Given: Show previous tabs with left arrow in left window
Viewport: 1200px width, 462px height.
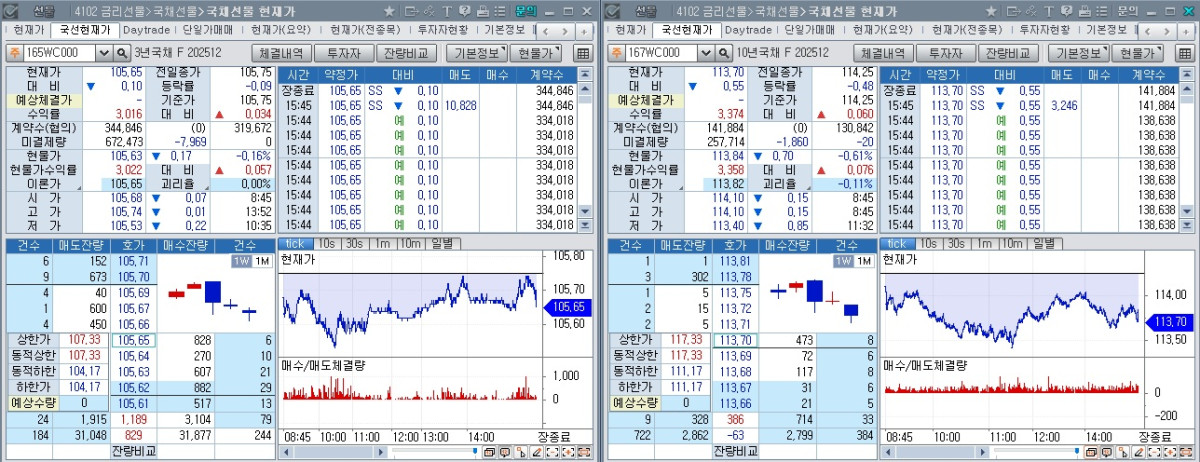Looking at the screenshot, I should tap(545, 31).
